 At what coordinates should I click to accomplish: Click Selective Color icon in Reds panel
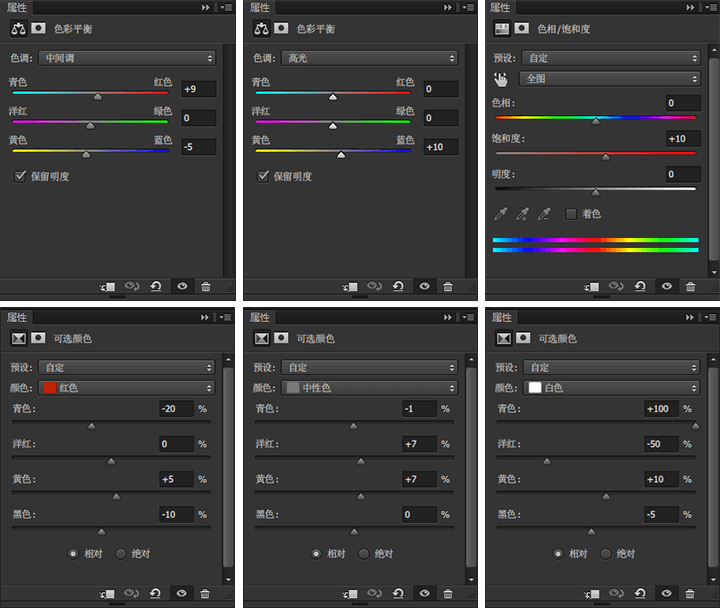tap(18, 338)
